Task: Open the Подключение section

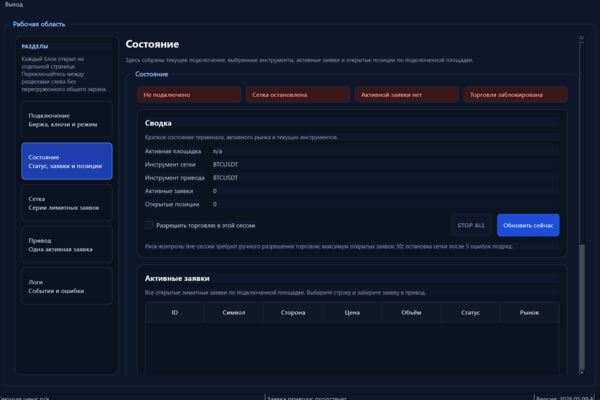Action: coord(67,120)
